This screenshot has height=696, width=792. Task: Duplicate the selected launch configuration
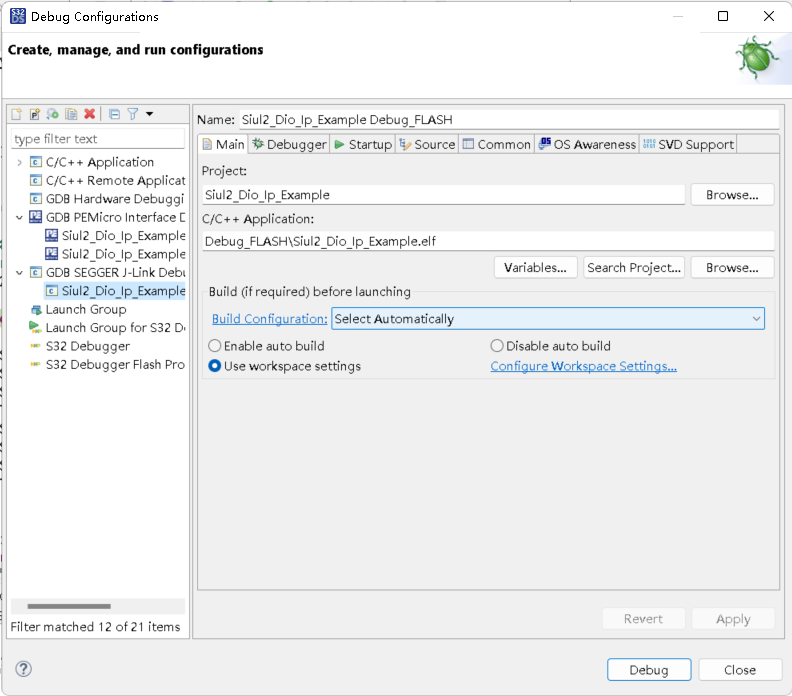click(71, 115)
